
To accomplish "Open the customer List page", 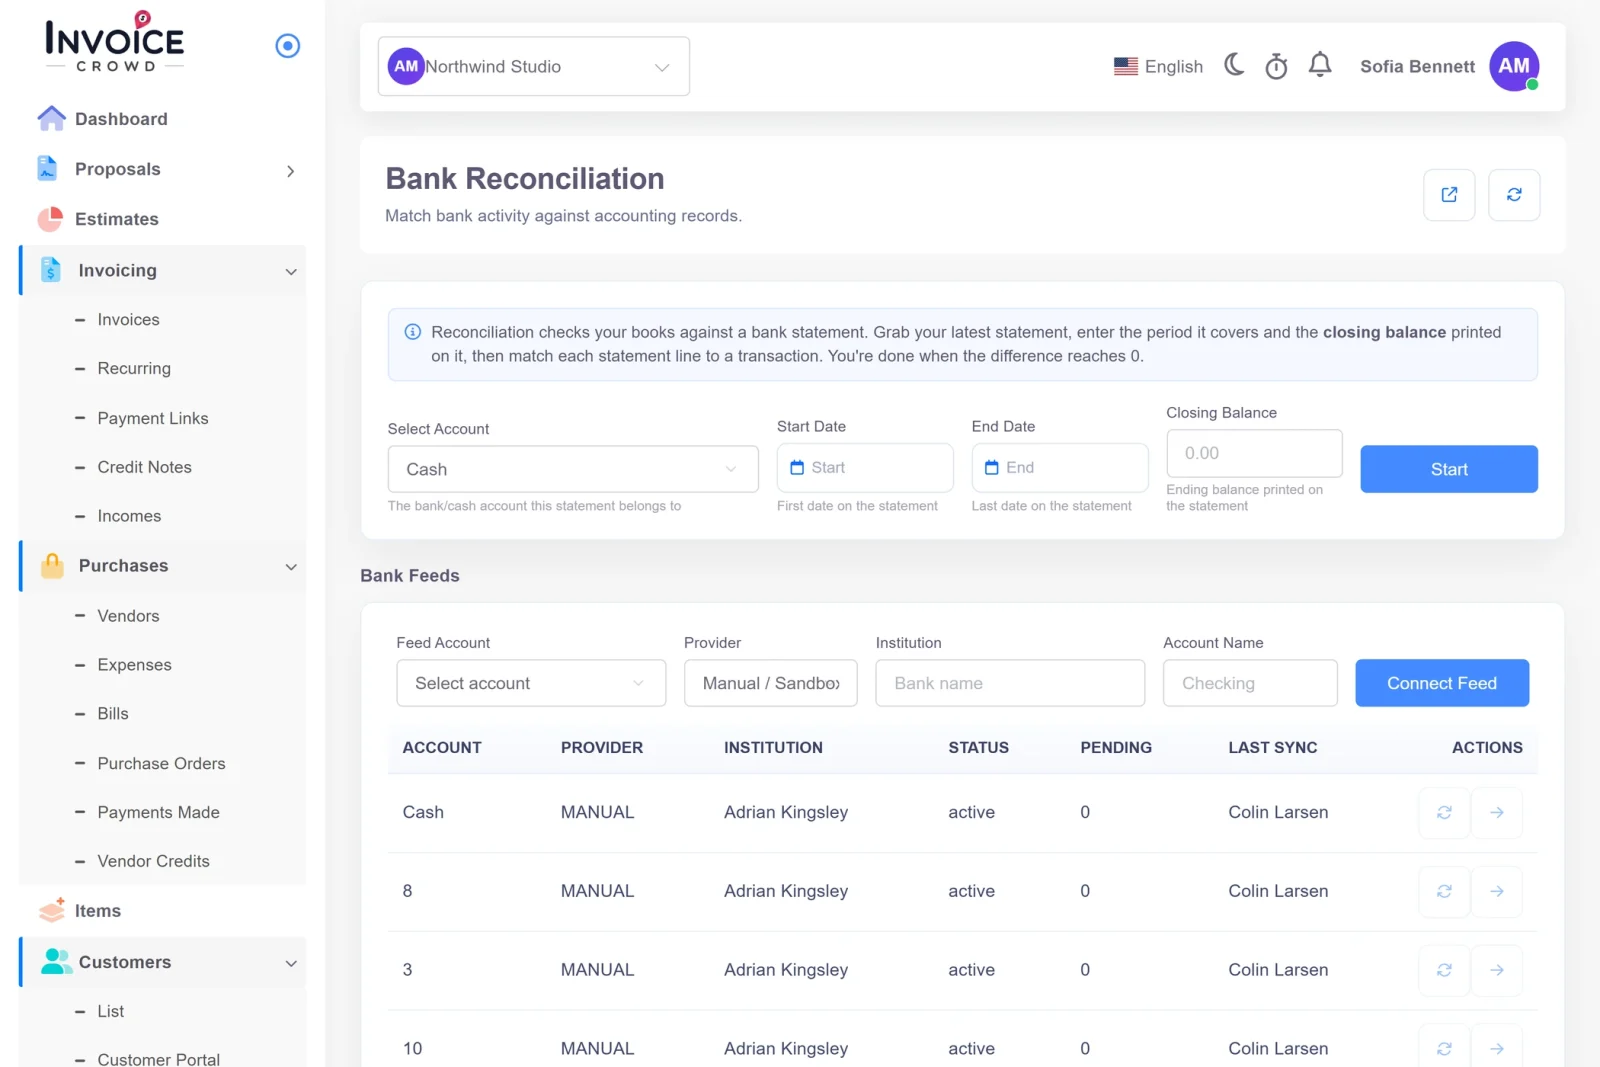I will (x=110, y=1012).
